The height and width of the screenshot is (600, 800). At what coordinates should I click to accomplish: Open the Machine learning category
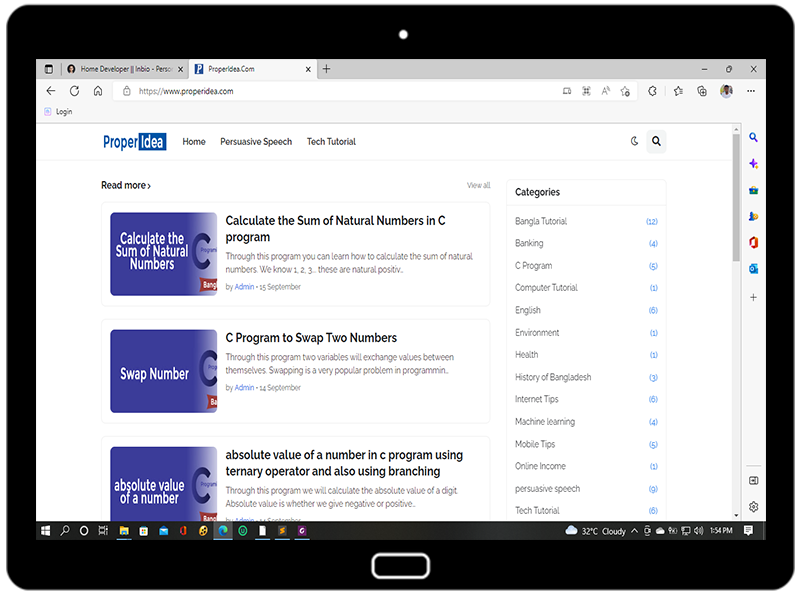click(x=545, y=421)
